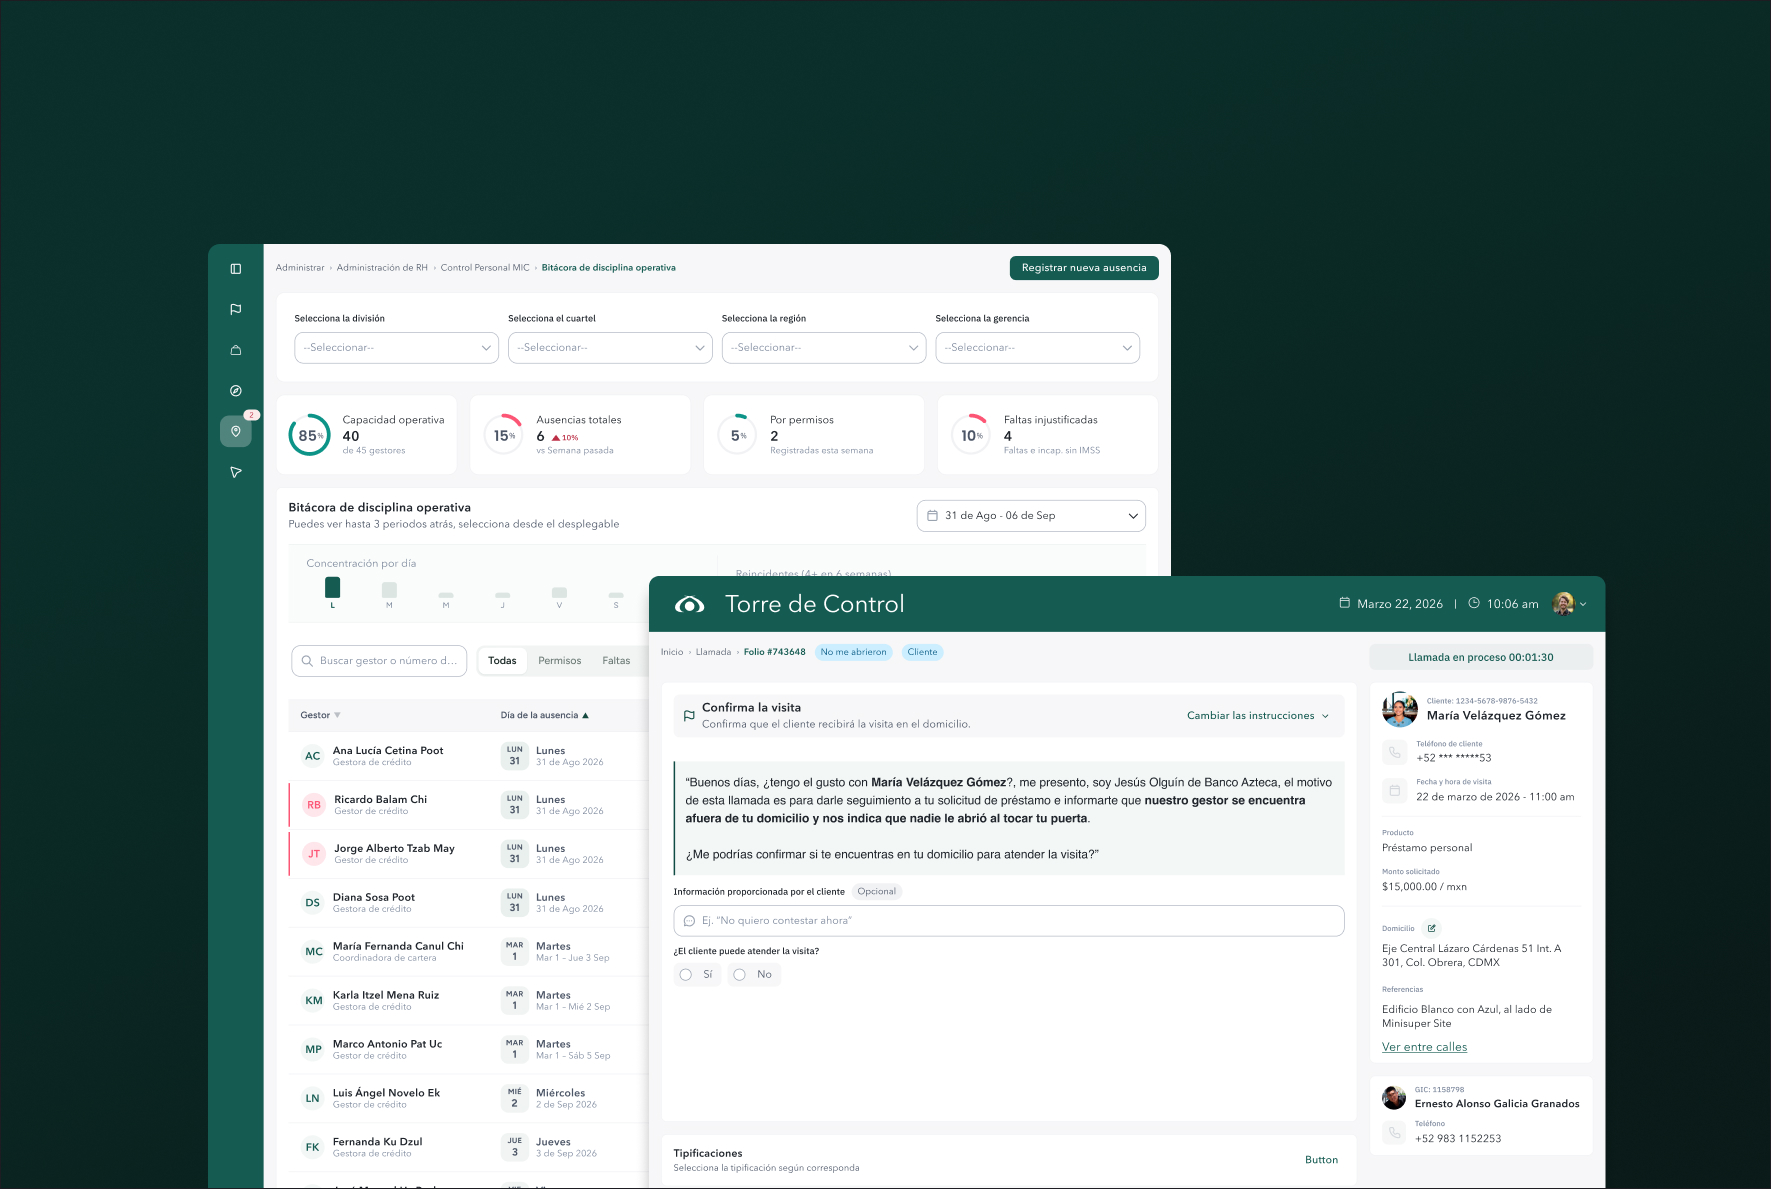Screen dimensions: 1771x1189
Task: Click María Velázquez Gómez's profile photo
Action: click(x=1400, y=709)
